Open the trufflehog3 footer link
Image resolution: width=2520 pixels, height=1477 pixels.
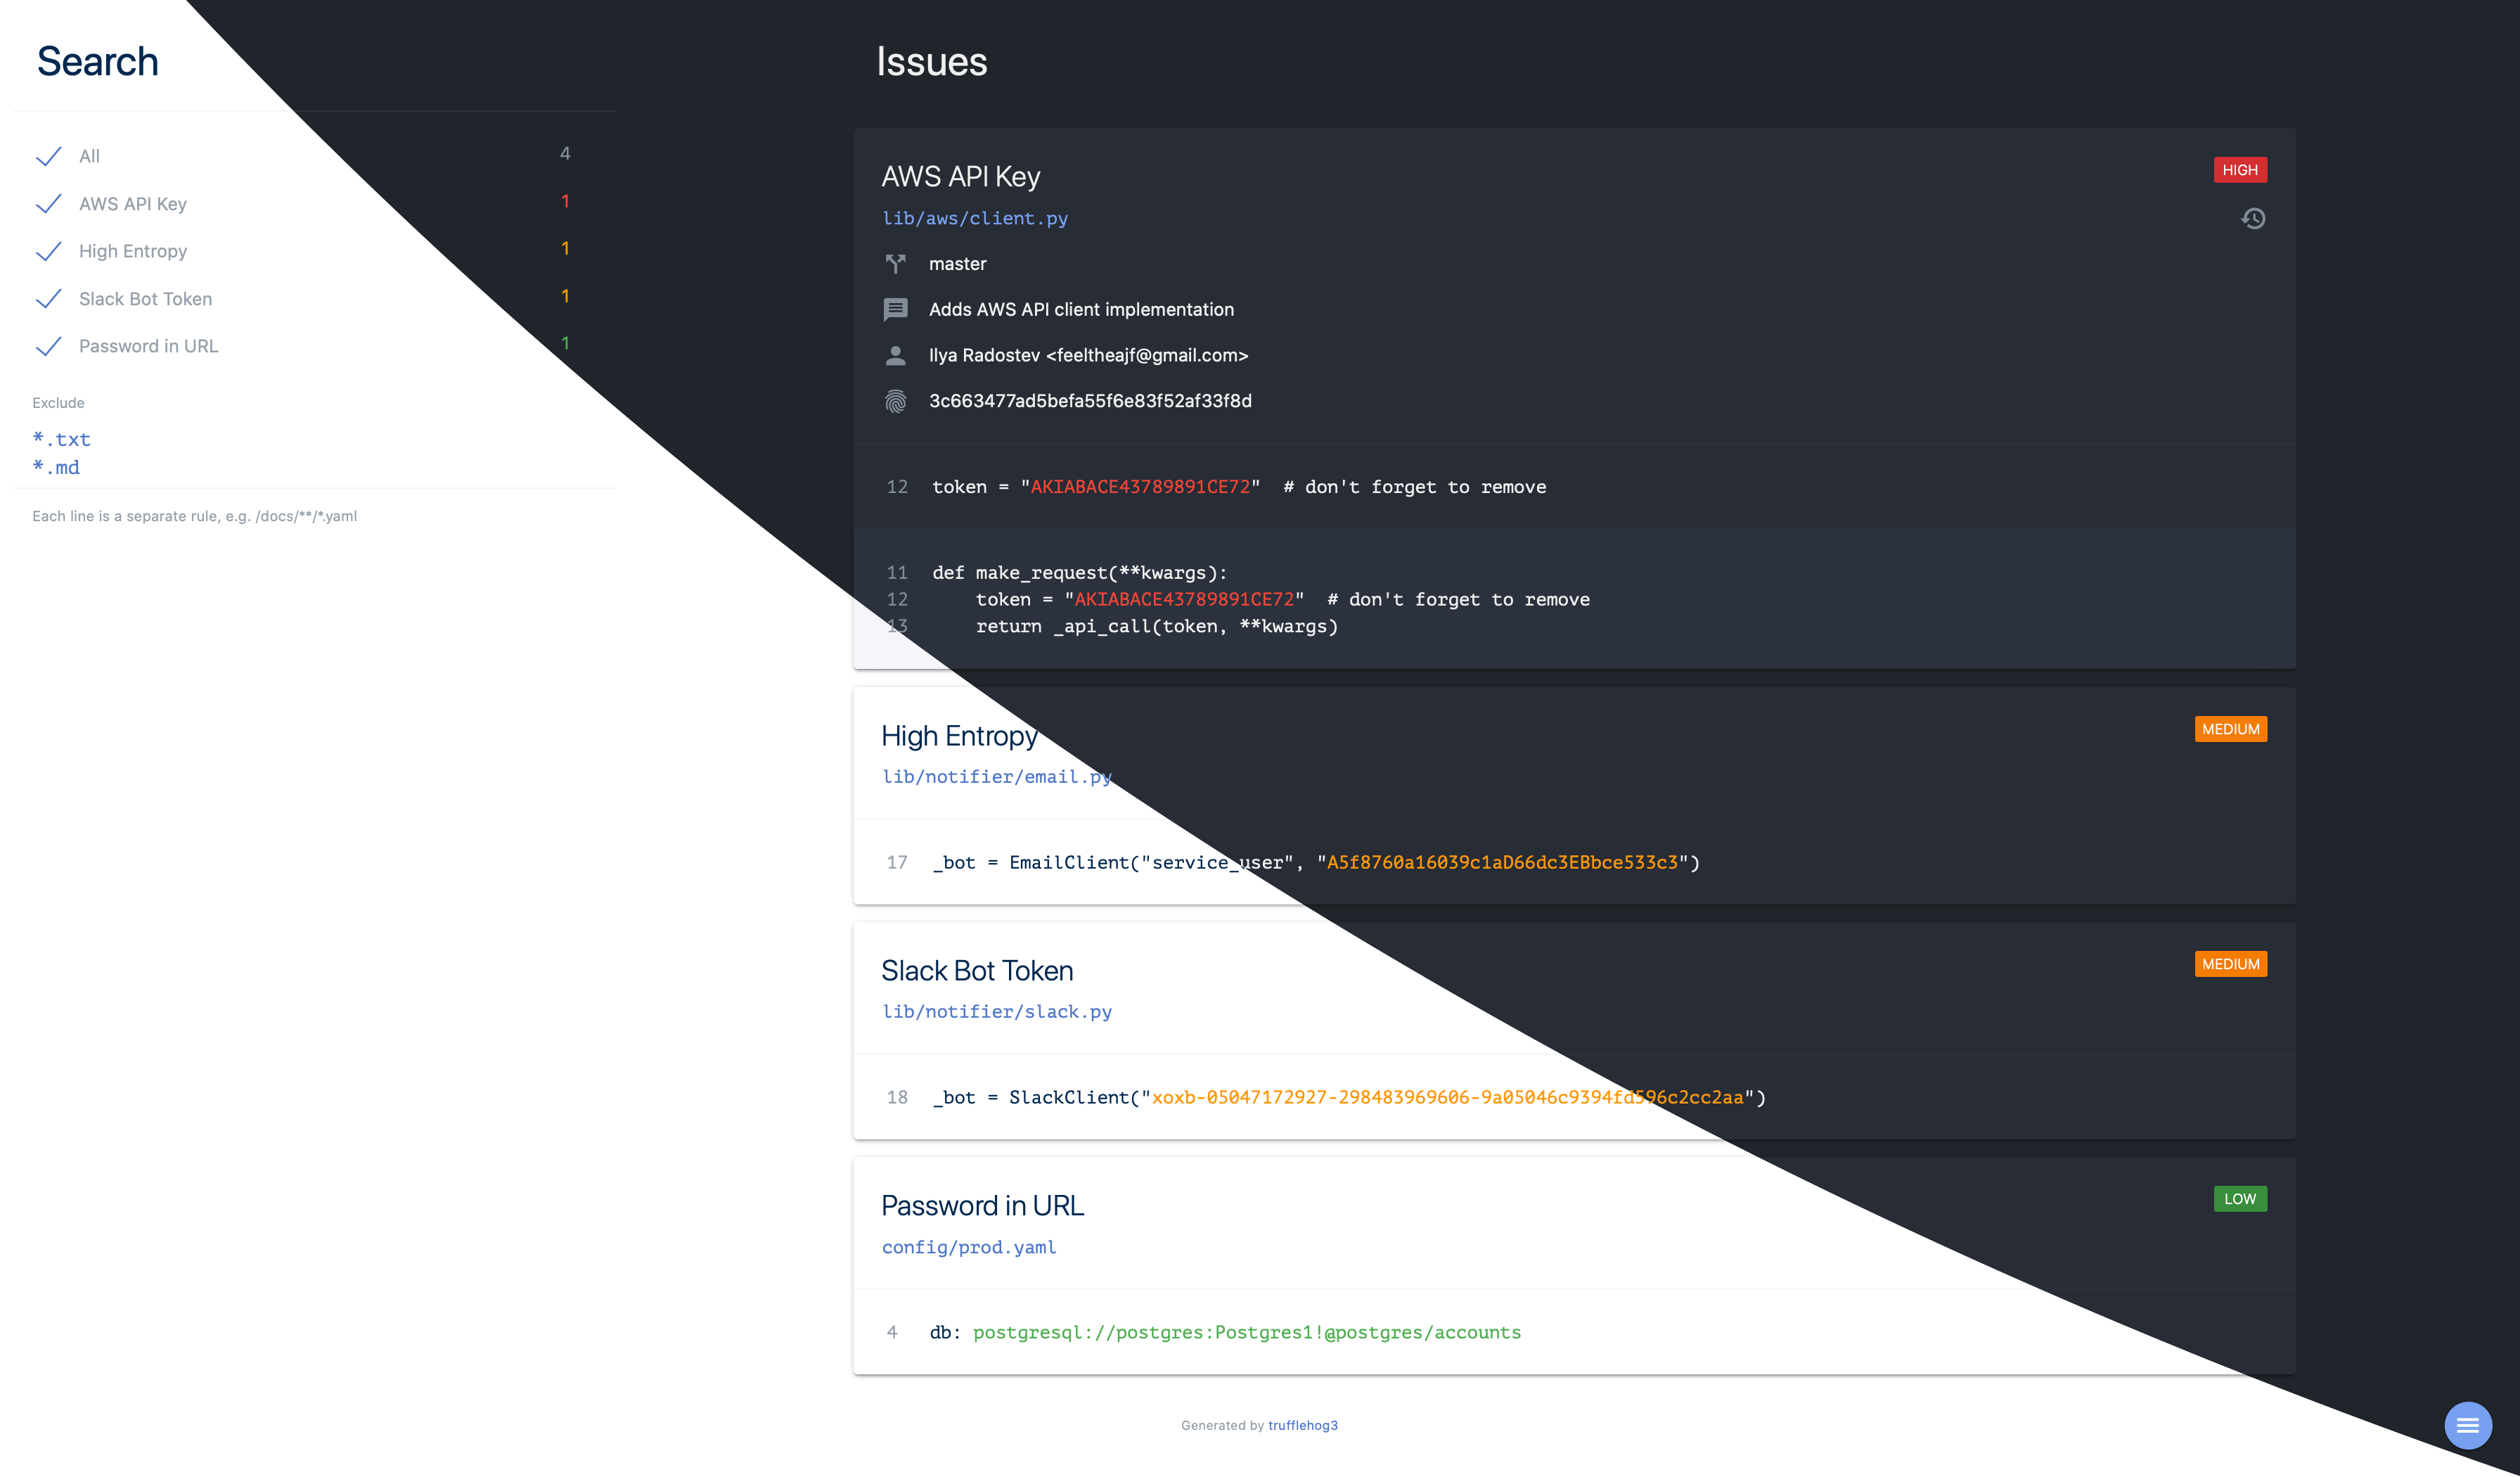coord(1302,1425)
